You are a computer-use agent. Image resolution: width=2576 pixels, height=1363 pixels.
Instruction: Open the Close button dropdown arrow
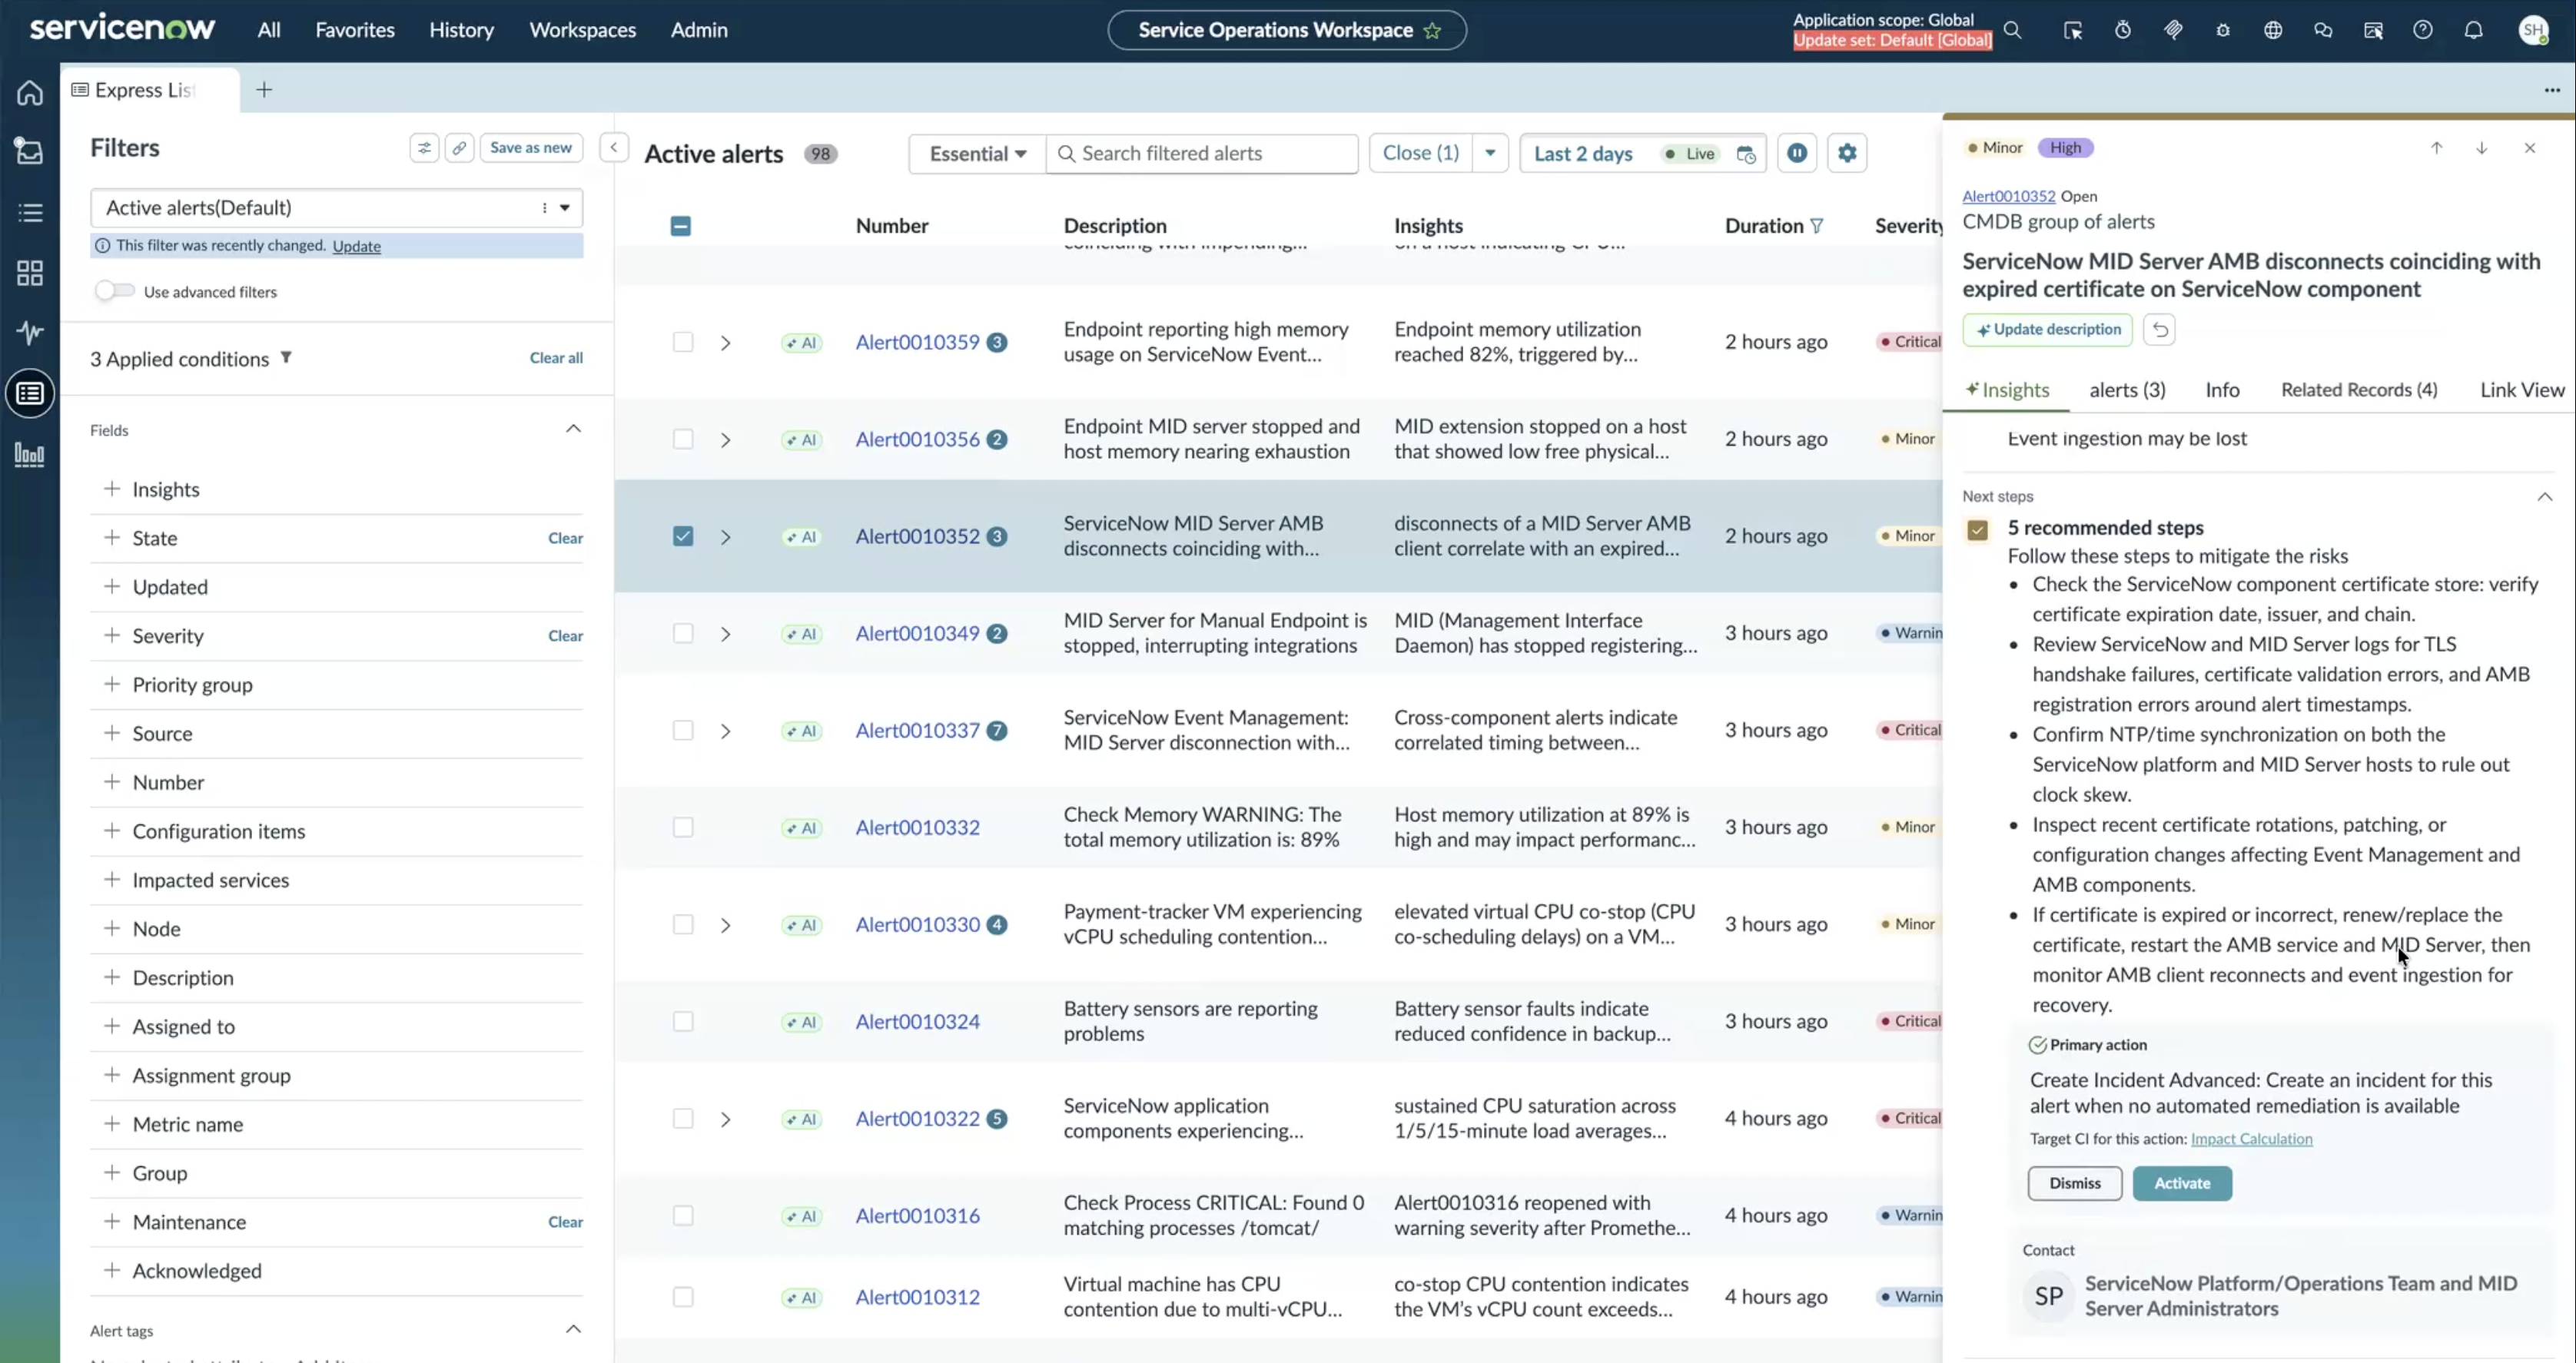tap(1490, 153)
